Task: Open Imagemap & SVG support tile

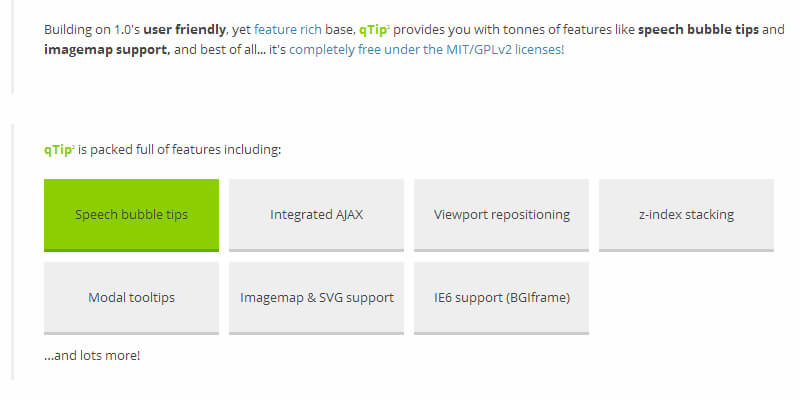Action: (316, 297)
